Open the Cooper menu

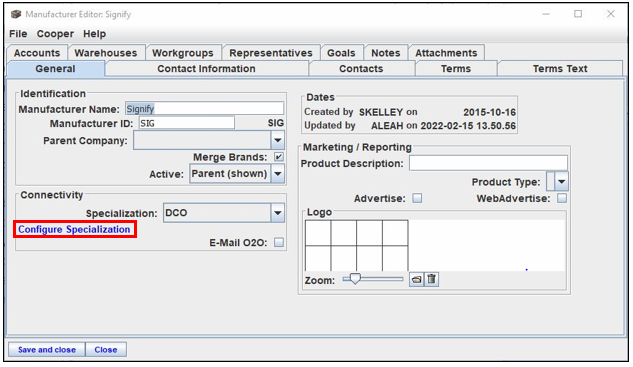click(55, 34)
